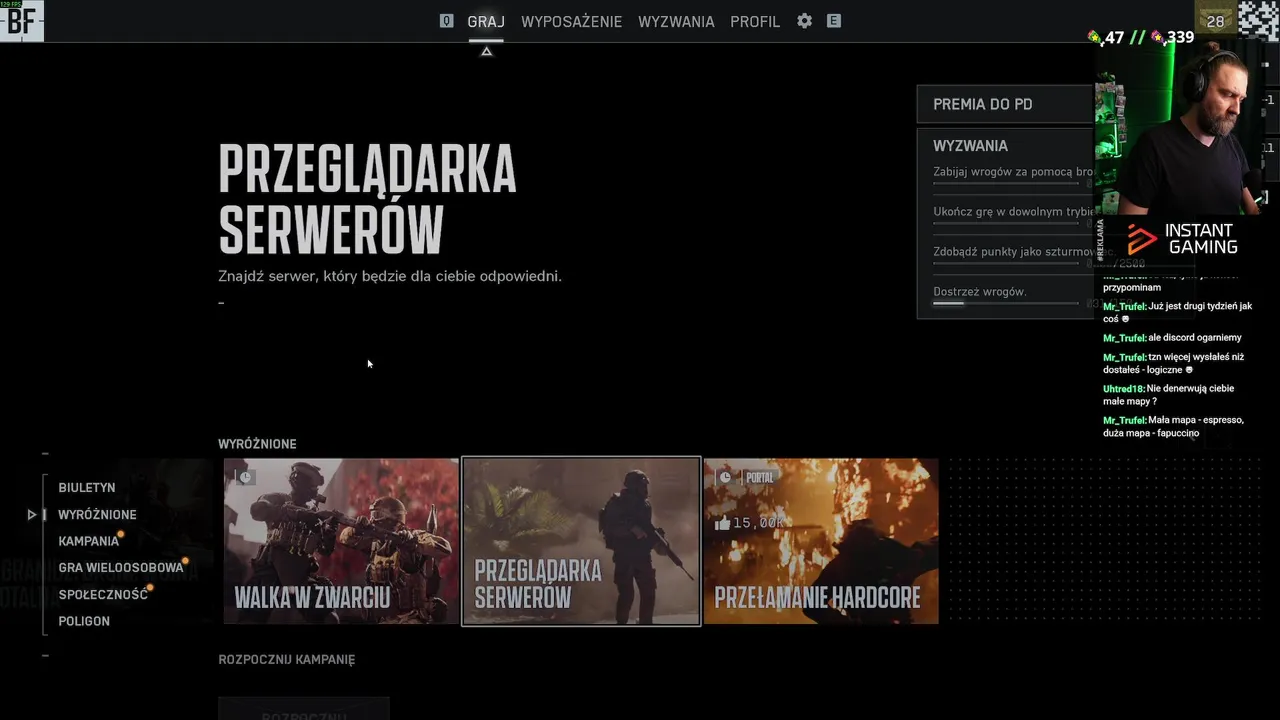Click the Dostrzeż wrogów progress bar

(1006, 303)
